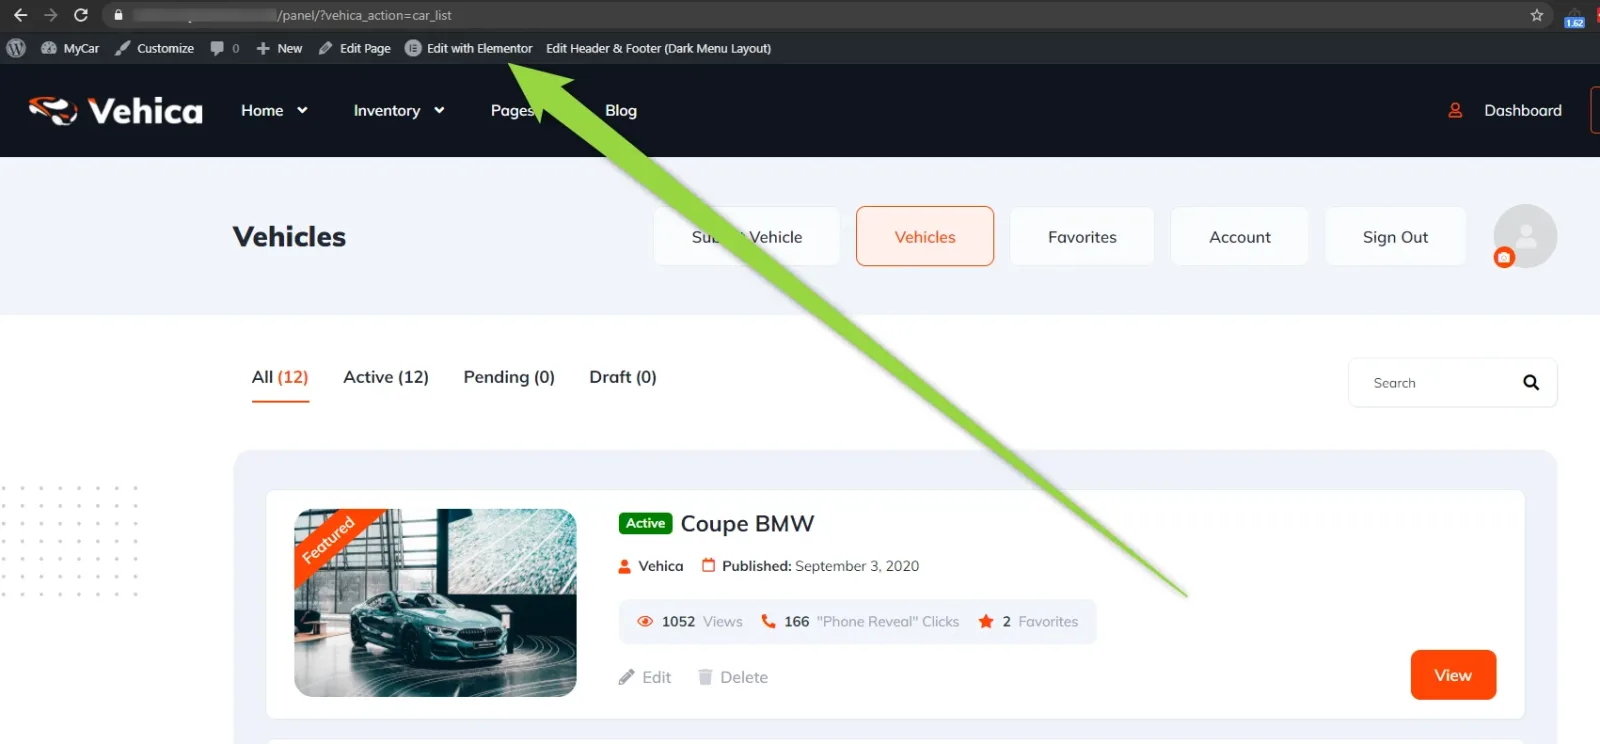Click the 1052 Views eye icon
Image resolution: width=1600 pixels, height=744 pixels.
pyautogui.click(x=645, y=621)
